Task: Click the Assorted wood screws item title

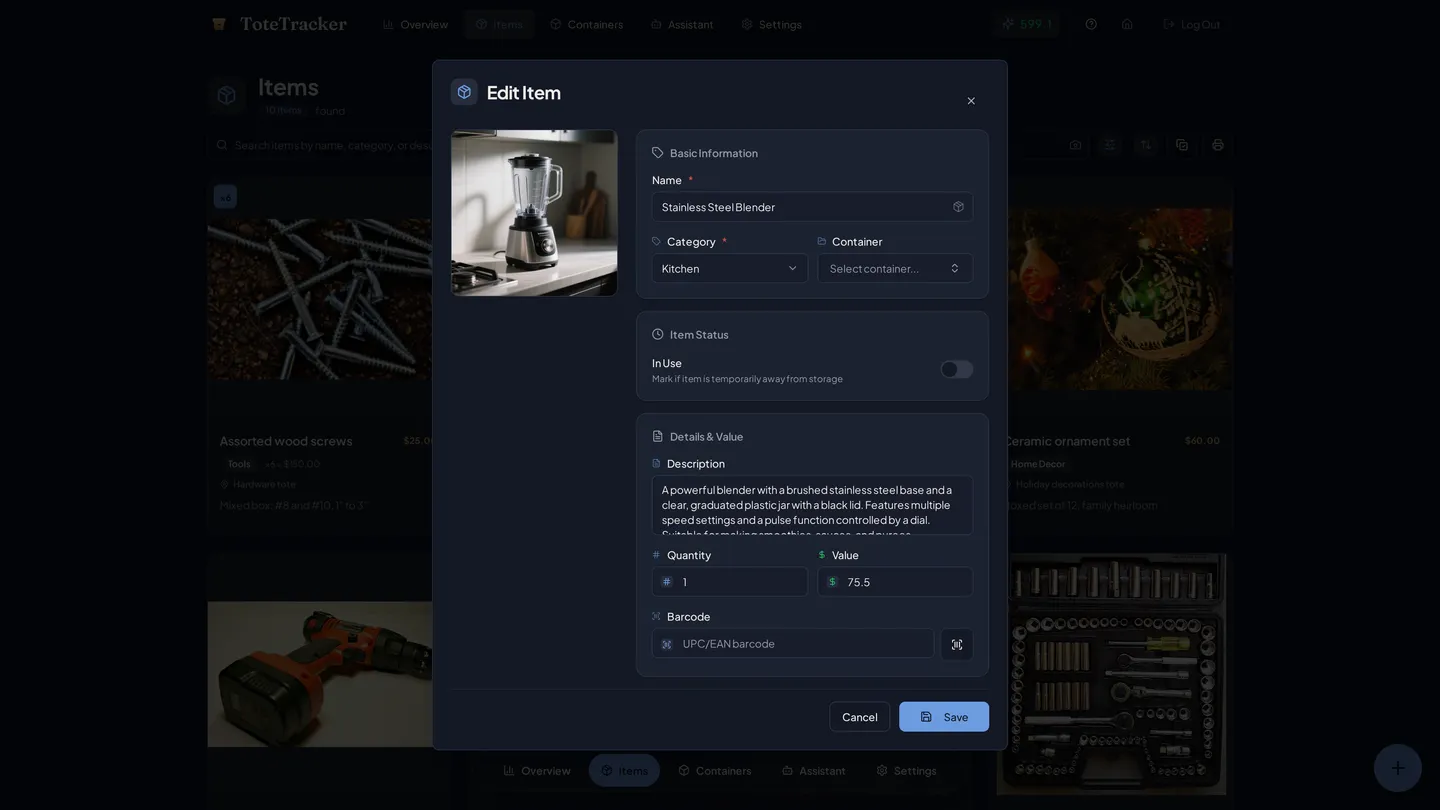Action: coord(286,441)
